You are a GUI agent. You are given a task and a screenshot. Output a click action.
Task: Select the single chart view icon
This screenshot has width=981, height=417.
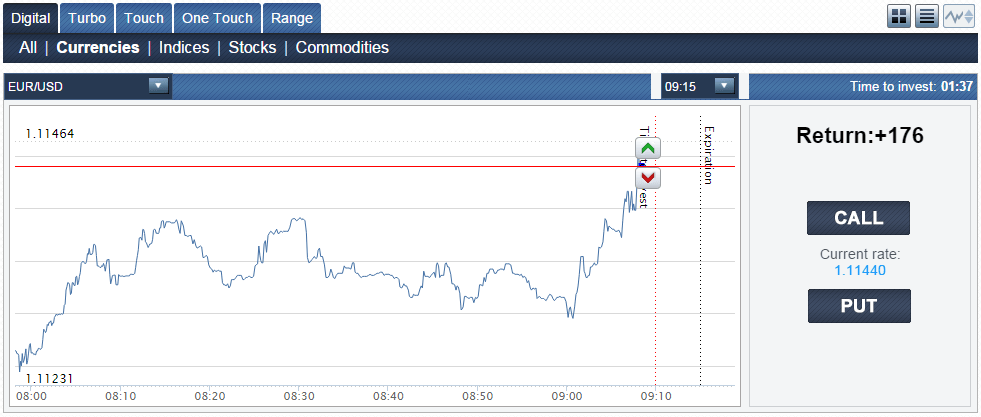958,17
